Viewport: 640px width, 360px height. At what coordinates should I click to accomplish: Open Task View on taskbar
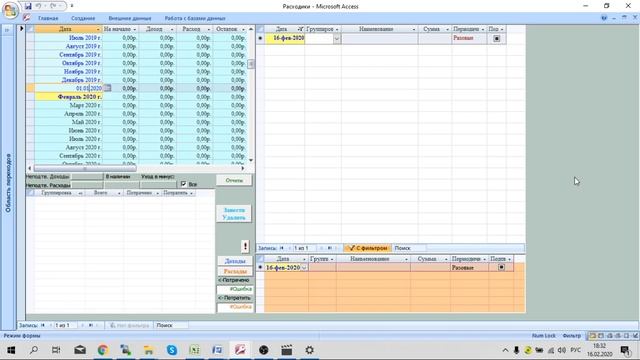pyautogui.click(x=56, y=350)
